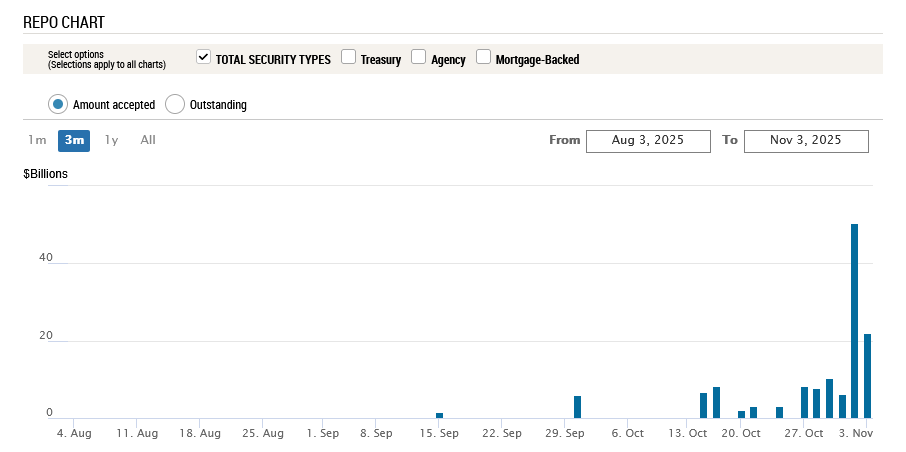Uncheck the TOTAL SECURITY TYPES checkbox
Viewport: 906px width, 452px height.
(204, 58)
